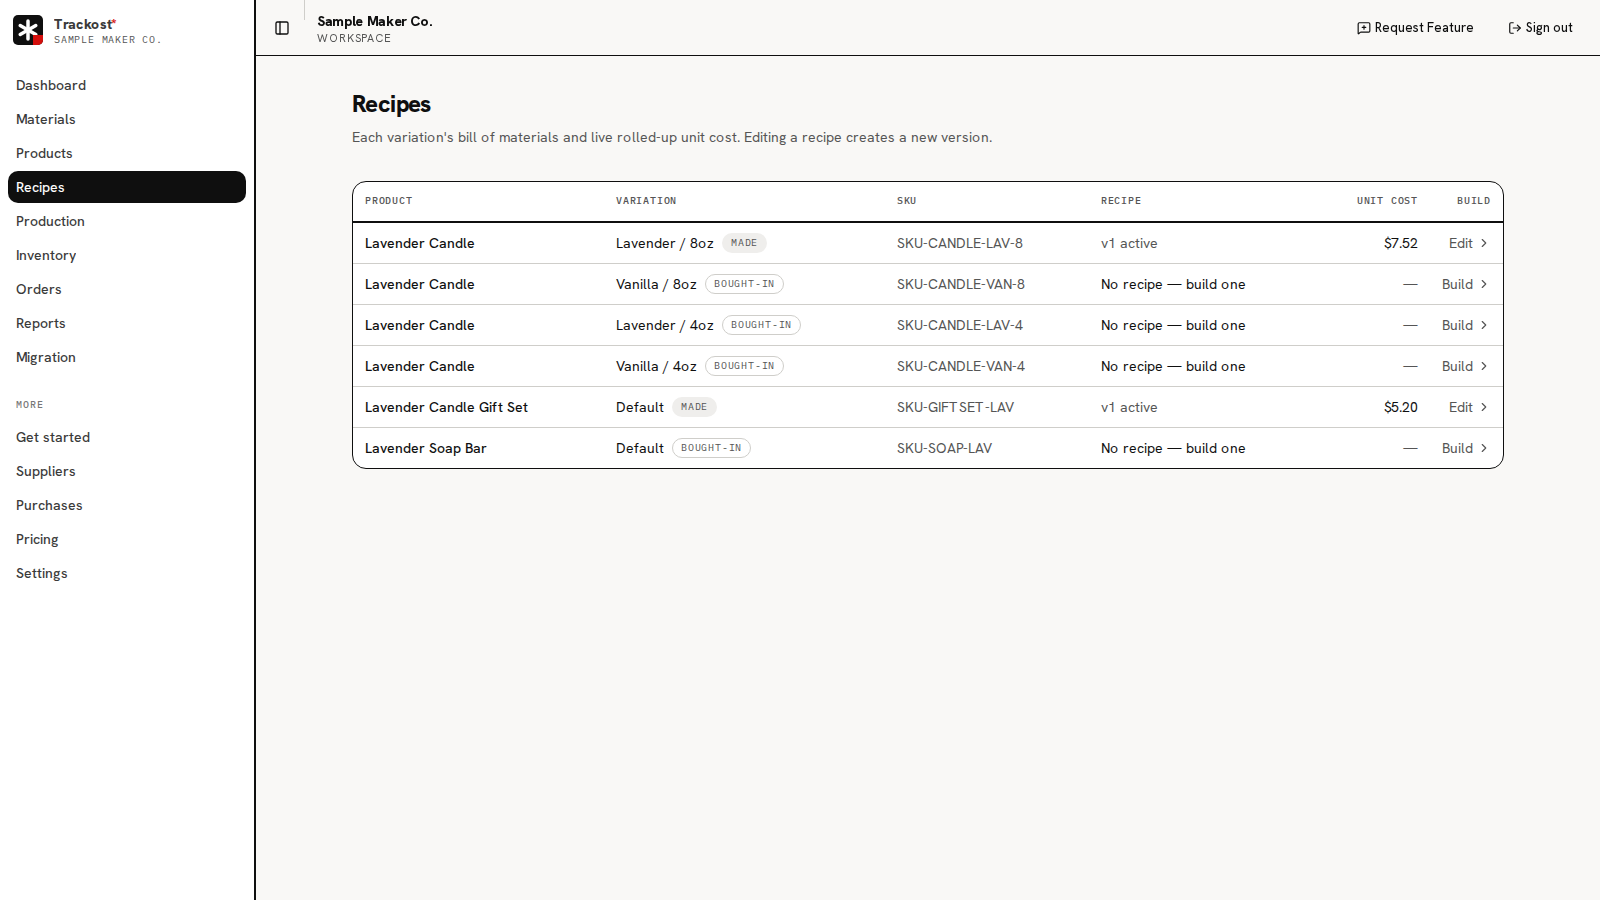Go to Purchases page
Image resolution: width=1600 pixels, height=900 pixels.
pos(127,505)
